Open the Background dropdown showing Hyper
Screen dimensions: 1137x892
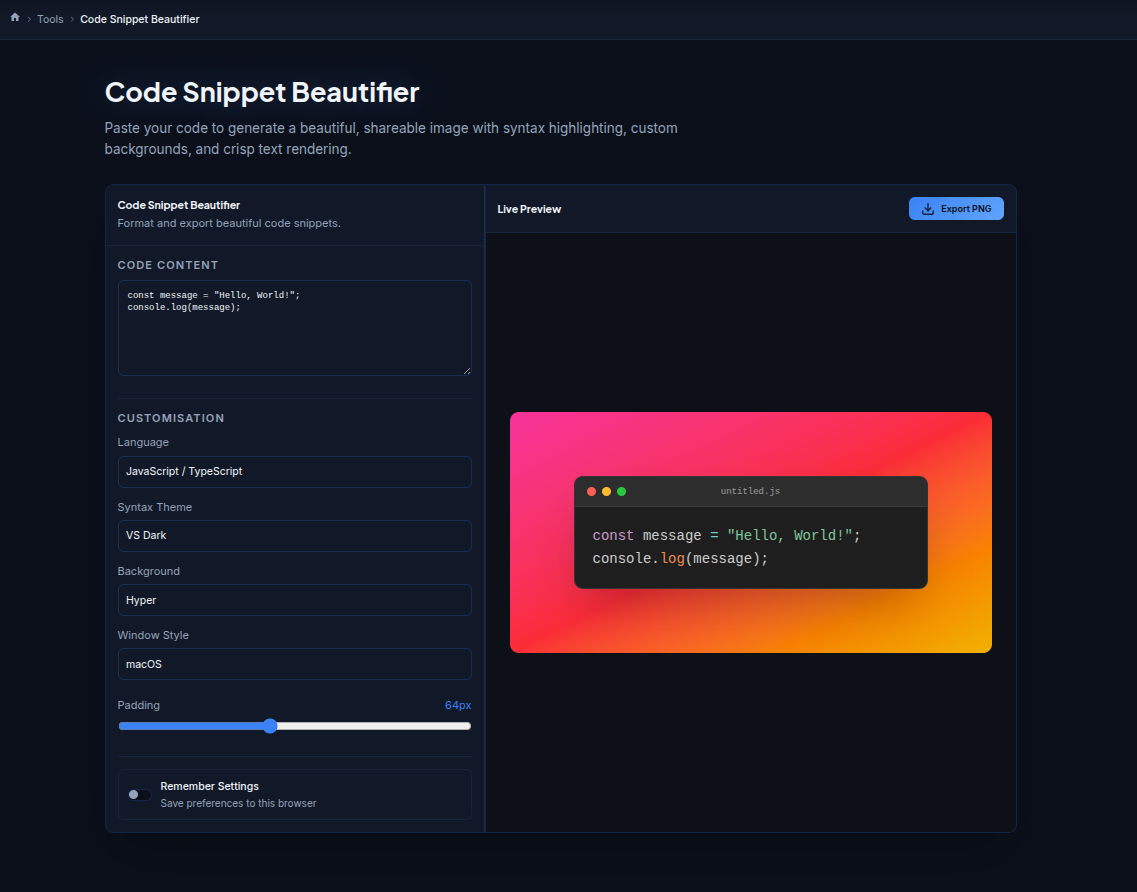point(294,600)
